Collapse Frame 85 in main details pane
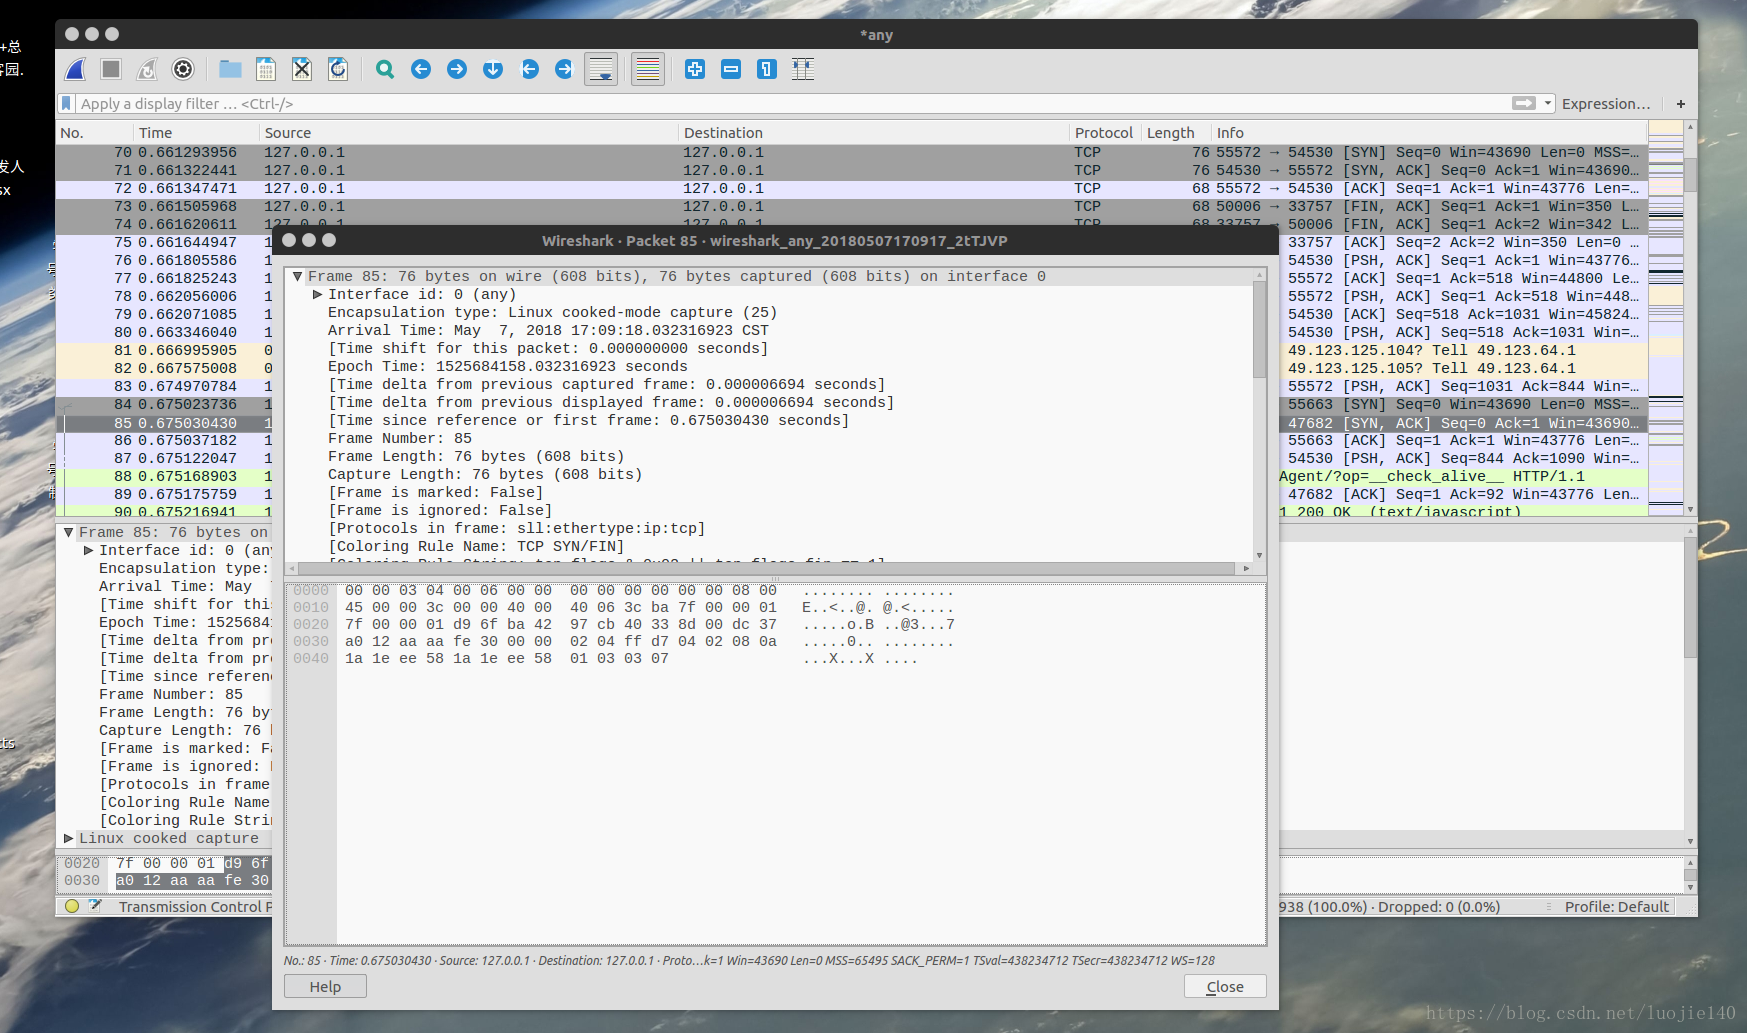This screenshot has width=1747, height=1033. [x=68, y=532]
